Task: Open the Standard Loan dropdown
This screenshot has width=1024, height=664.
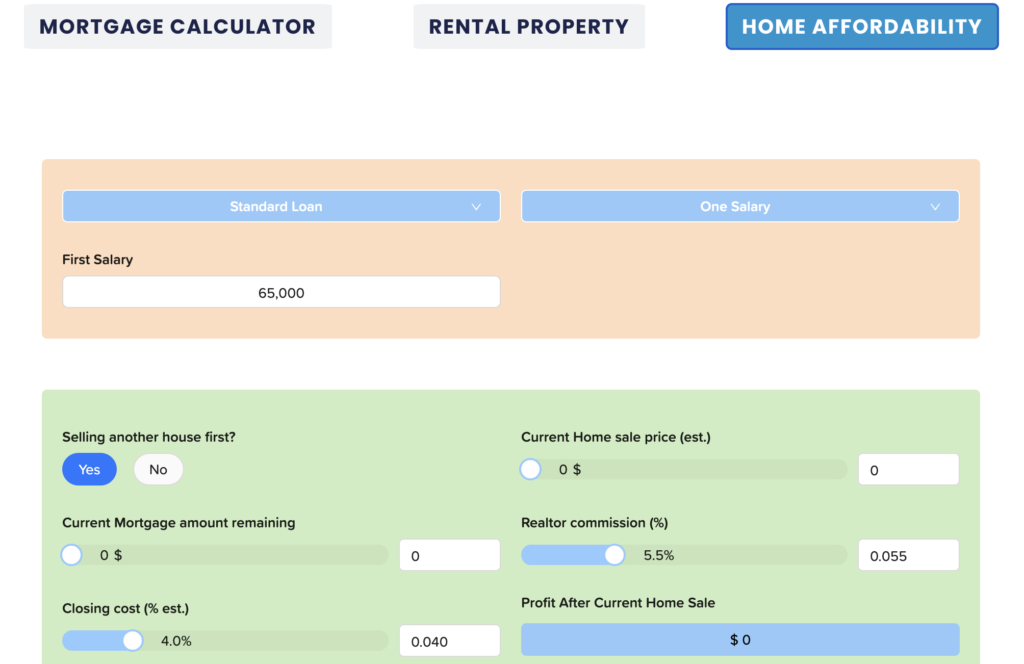Action: tap(281, 206)
